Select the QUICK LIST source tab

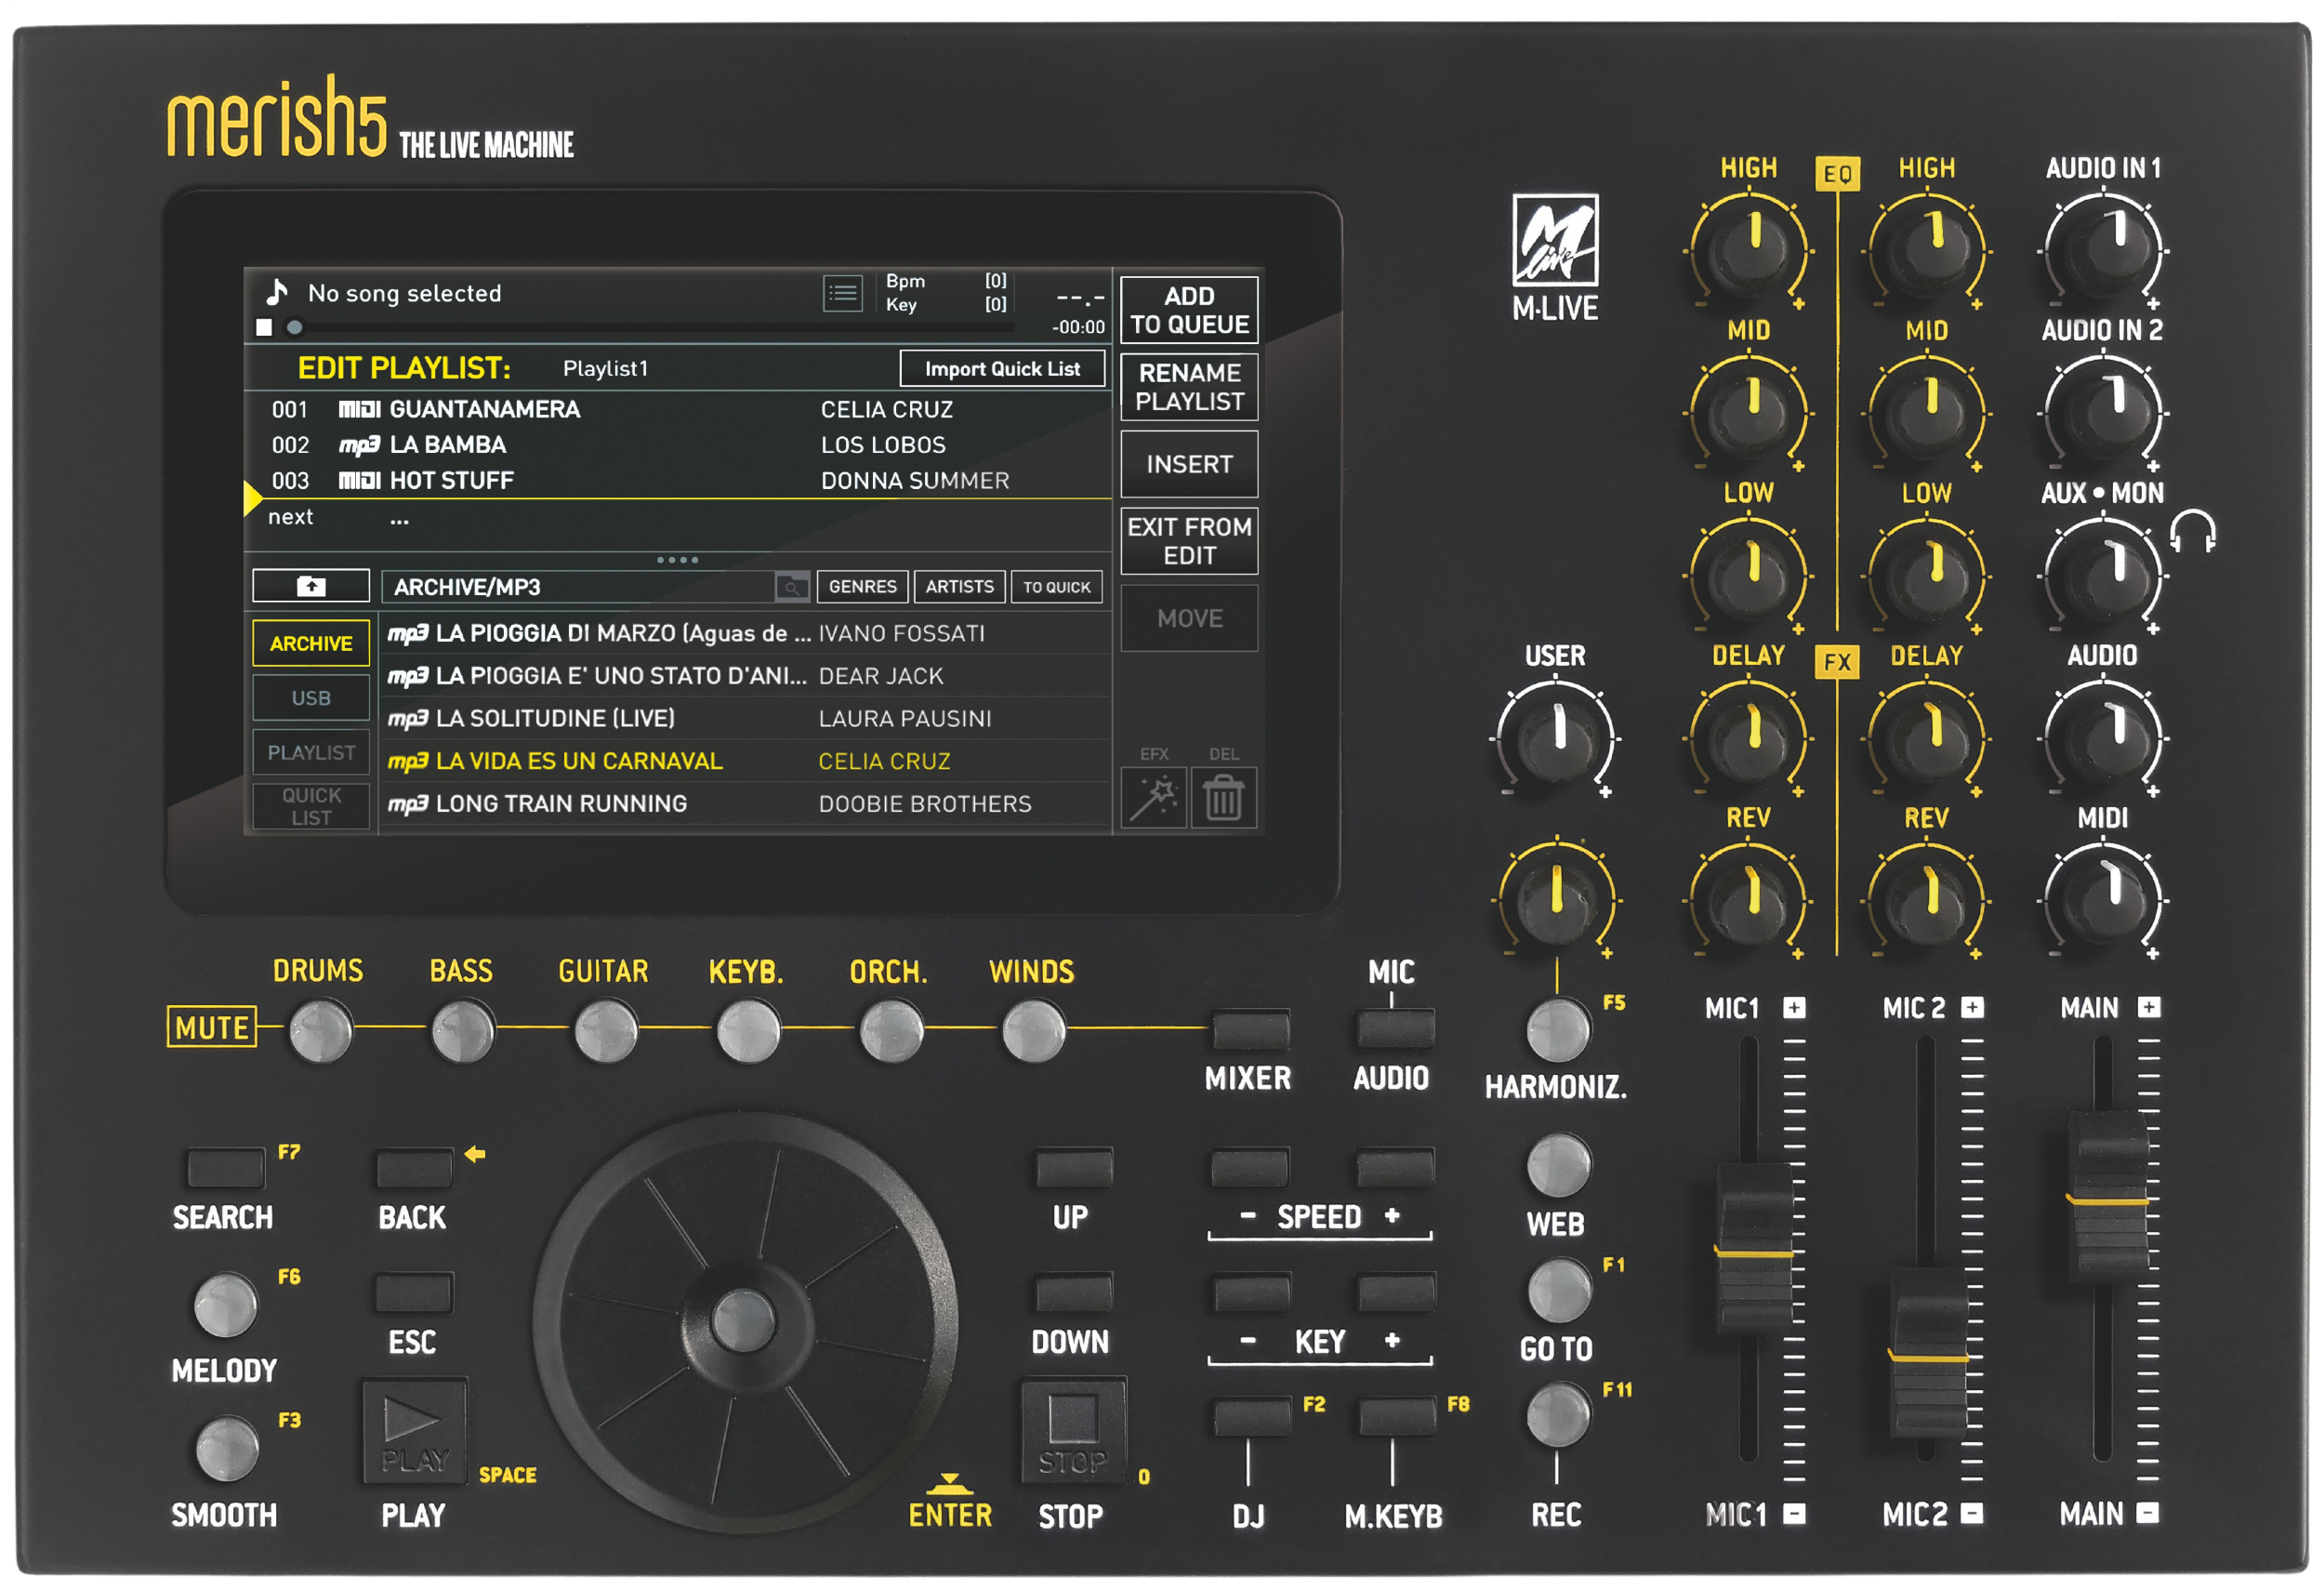click(x=311, y=806)
